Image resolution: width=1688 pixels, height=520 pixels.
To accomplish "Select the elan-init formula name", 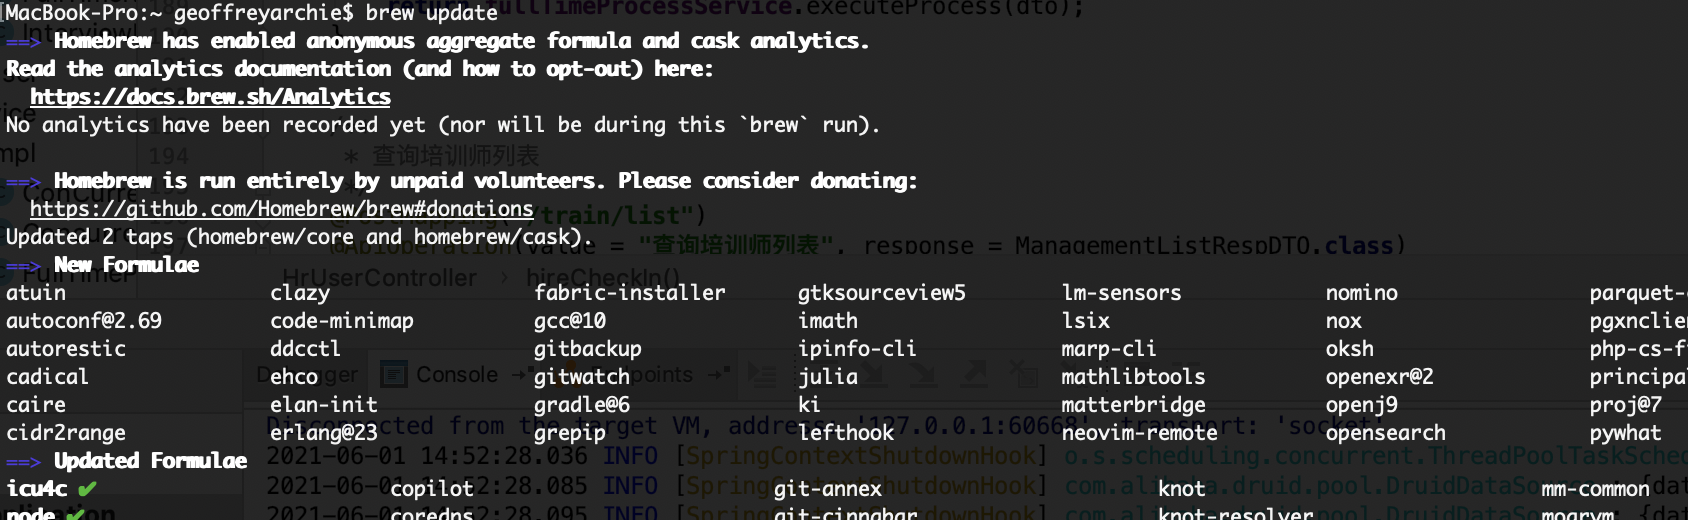I will [324, 405].
